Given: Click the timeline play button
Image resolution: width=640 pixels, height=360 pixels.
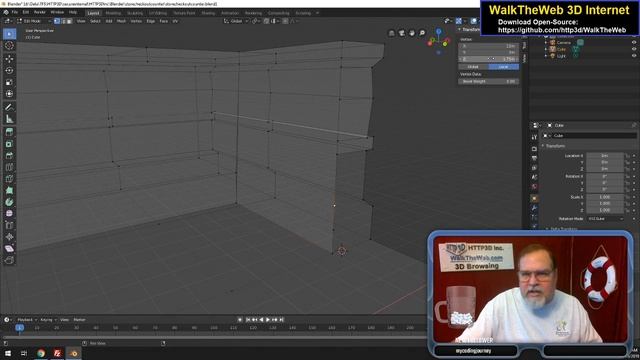Looking at the screenshot, I should (268, 320).
